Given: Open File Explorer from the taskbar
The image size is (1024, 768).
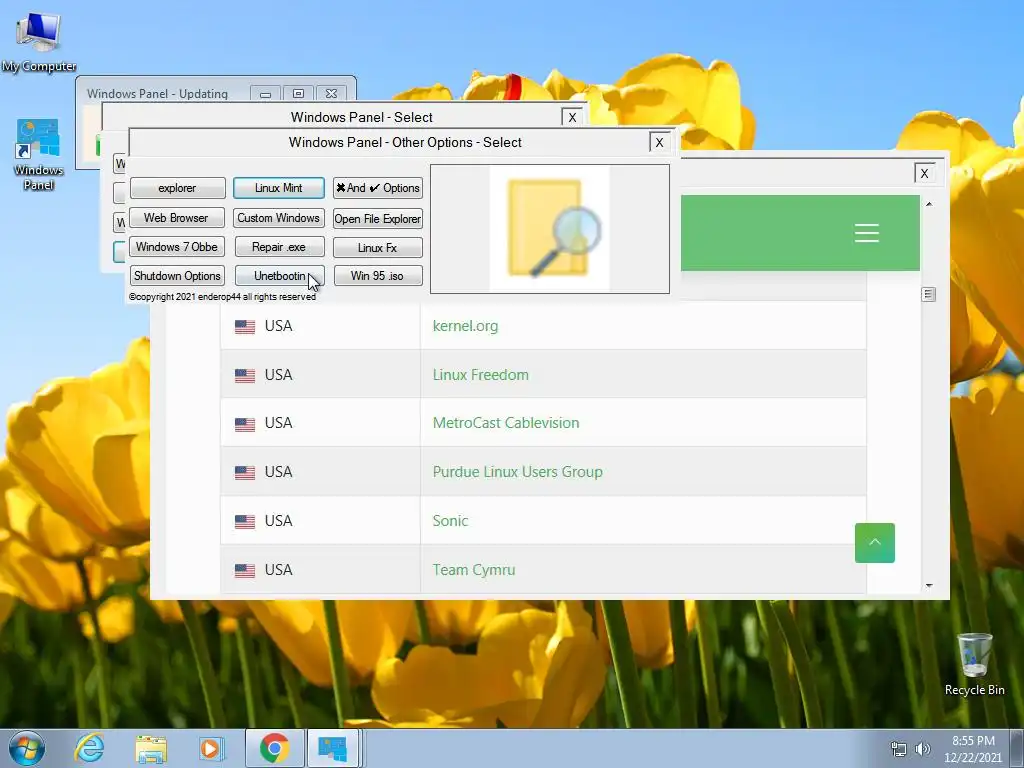Looking at the screenshot, I should (x=151, y=748).
